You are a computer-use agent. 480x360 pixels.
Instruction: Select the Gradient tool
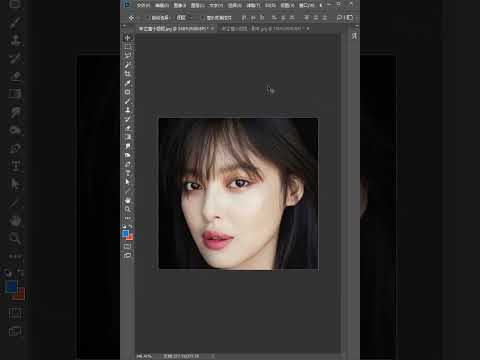click(x=127, y=137)
